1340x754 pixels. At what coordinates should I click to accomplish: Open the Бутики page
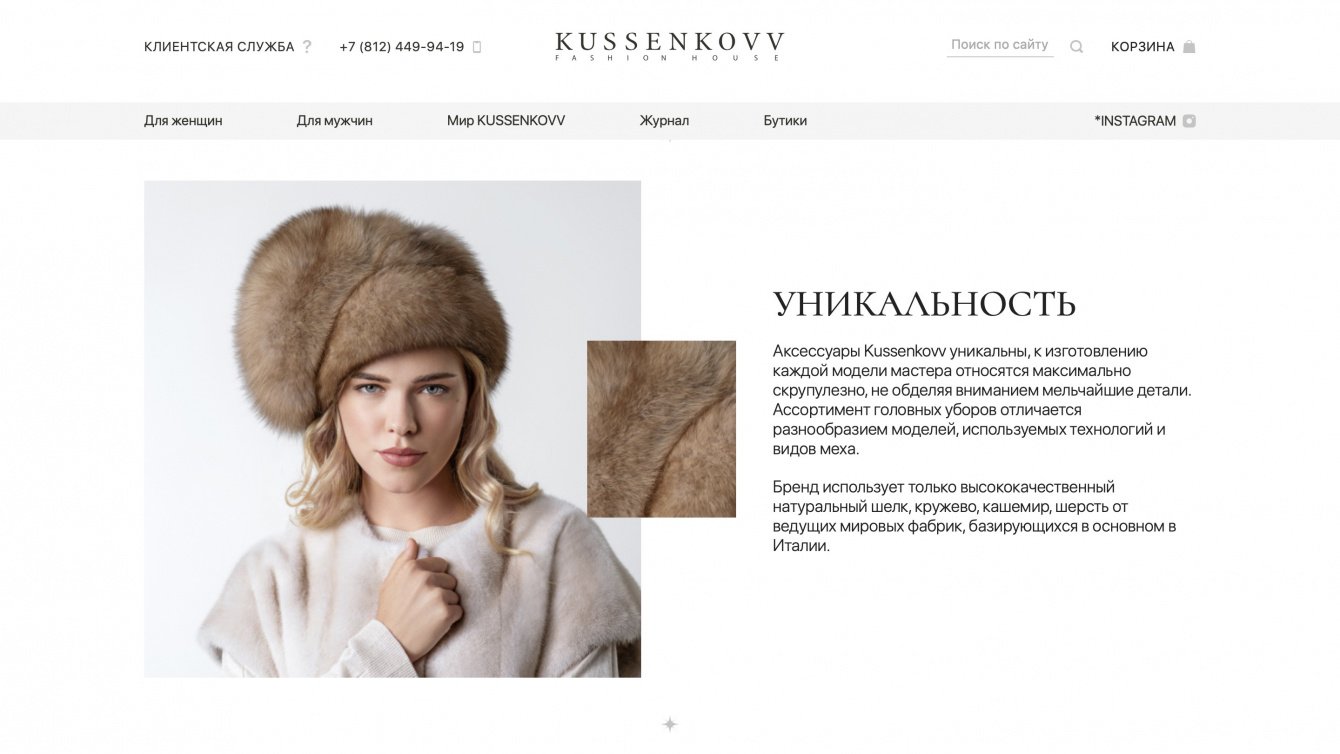point(785,121)
